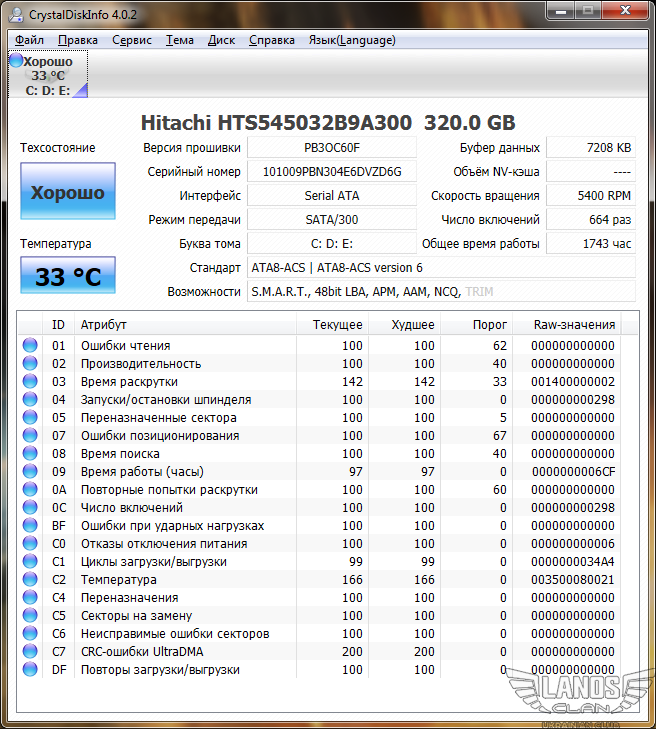
Task: Minimize the CrystalDiskInfo window
Action: click(561, 11)
